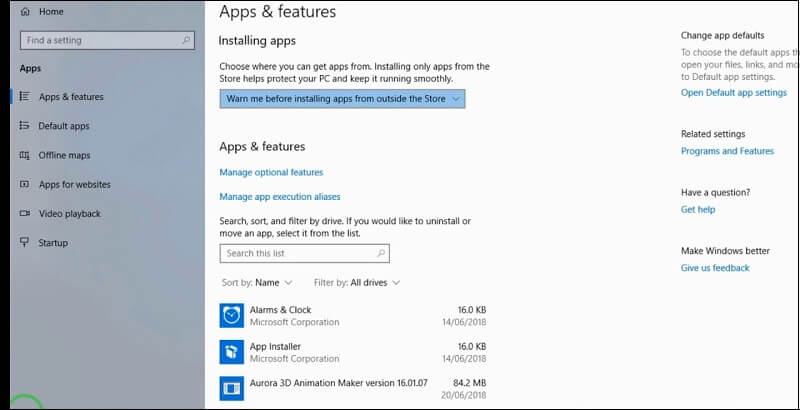Viewport: 800px width, 410px height.
Task: Click the Offline maps icon
Action: pyautogui.click(x=24, y=155)
